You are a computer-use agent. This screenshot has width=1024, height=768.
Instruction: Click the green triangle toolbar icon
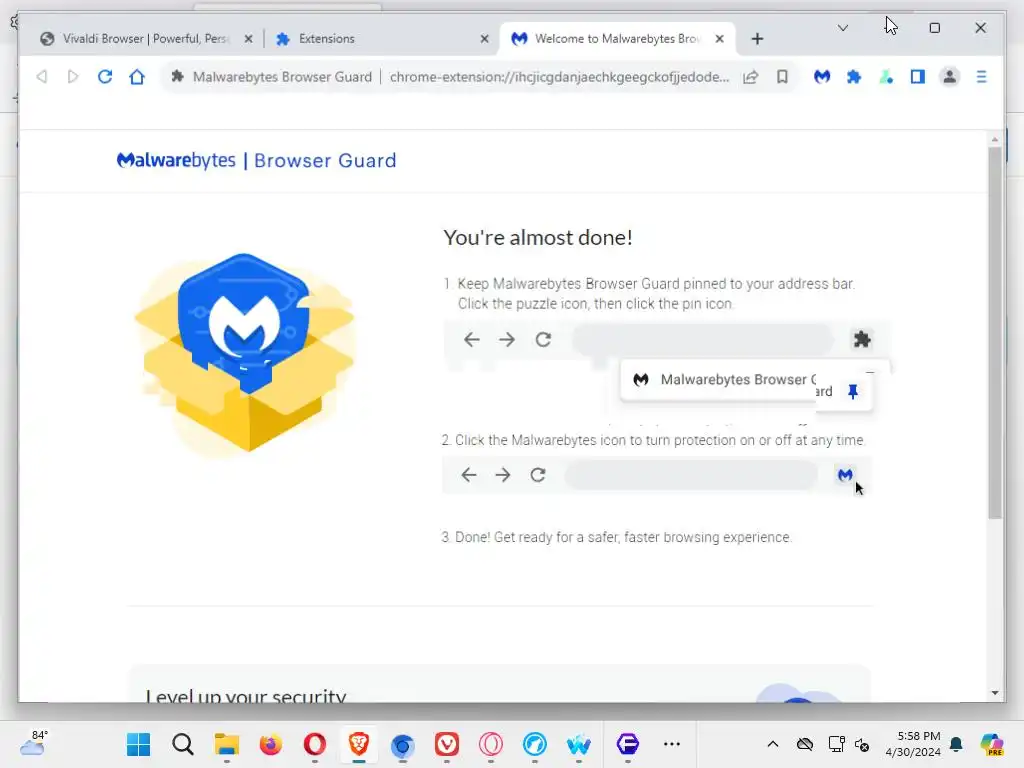pos(886,77)
